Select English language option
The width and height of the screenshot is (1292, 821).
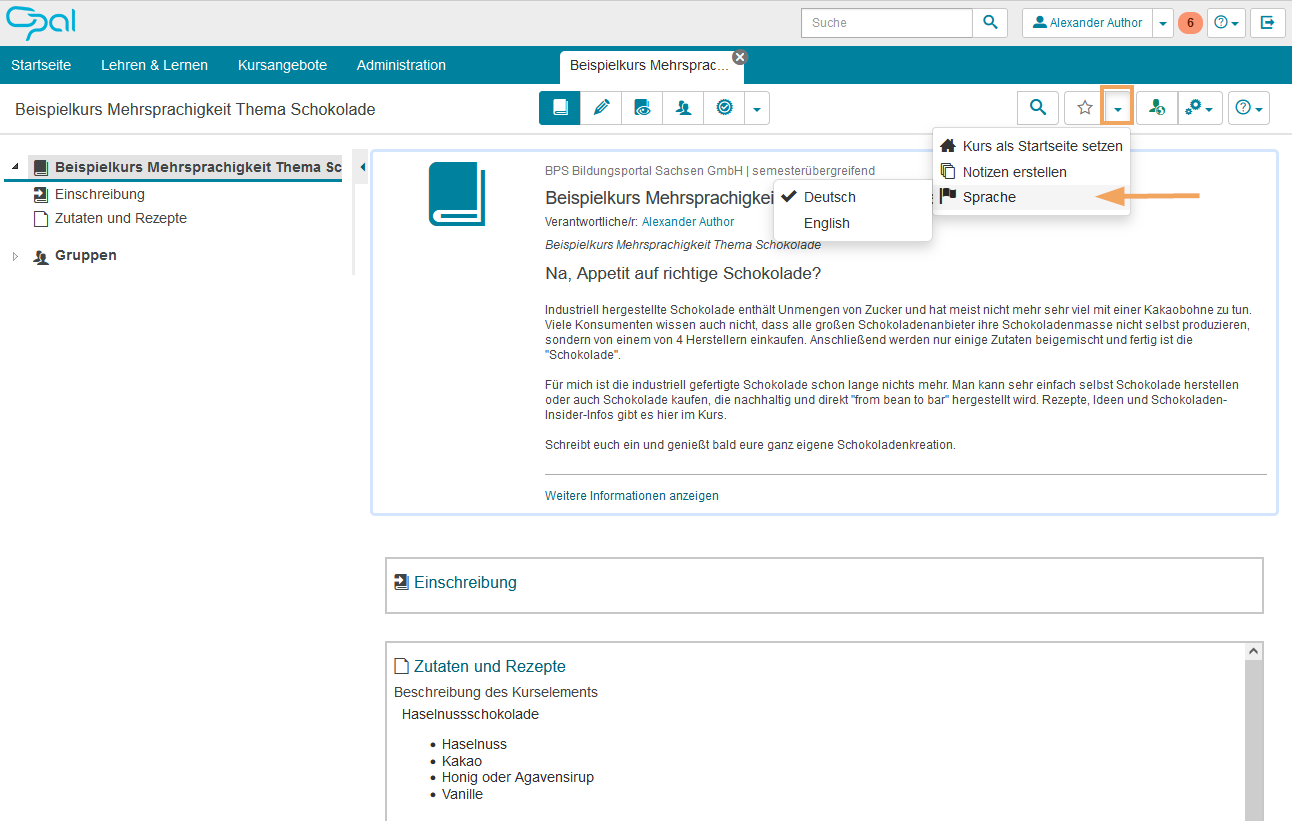[x=826, y=223]
